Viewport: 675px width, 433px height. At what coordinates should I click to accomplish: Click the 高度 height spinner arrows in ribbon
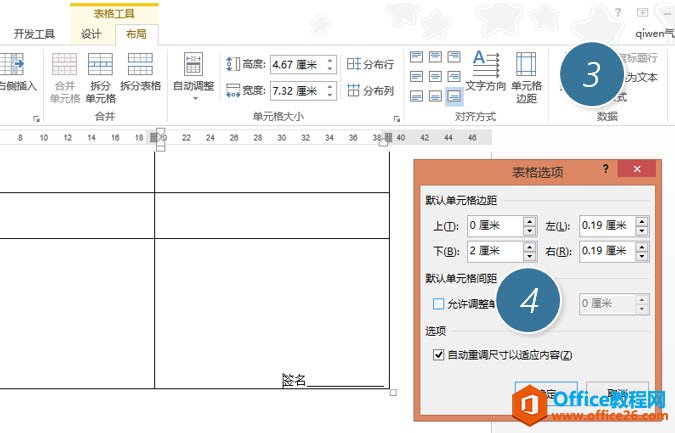(331, 64)
